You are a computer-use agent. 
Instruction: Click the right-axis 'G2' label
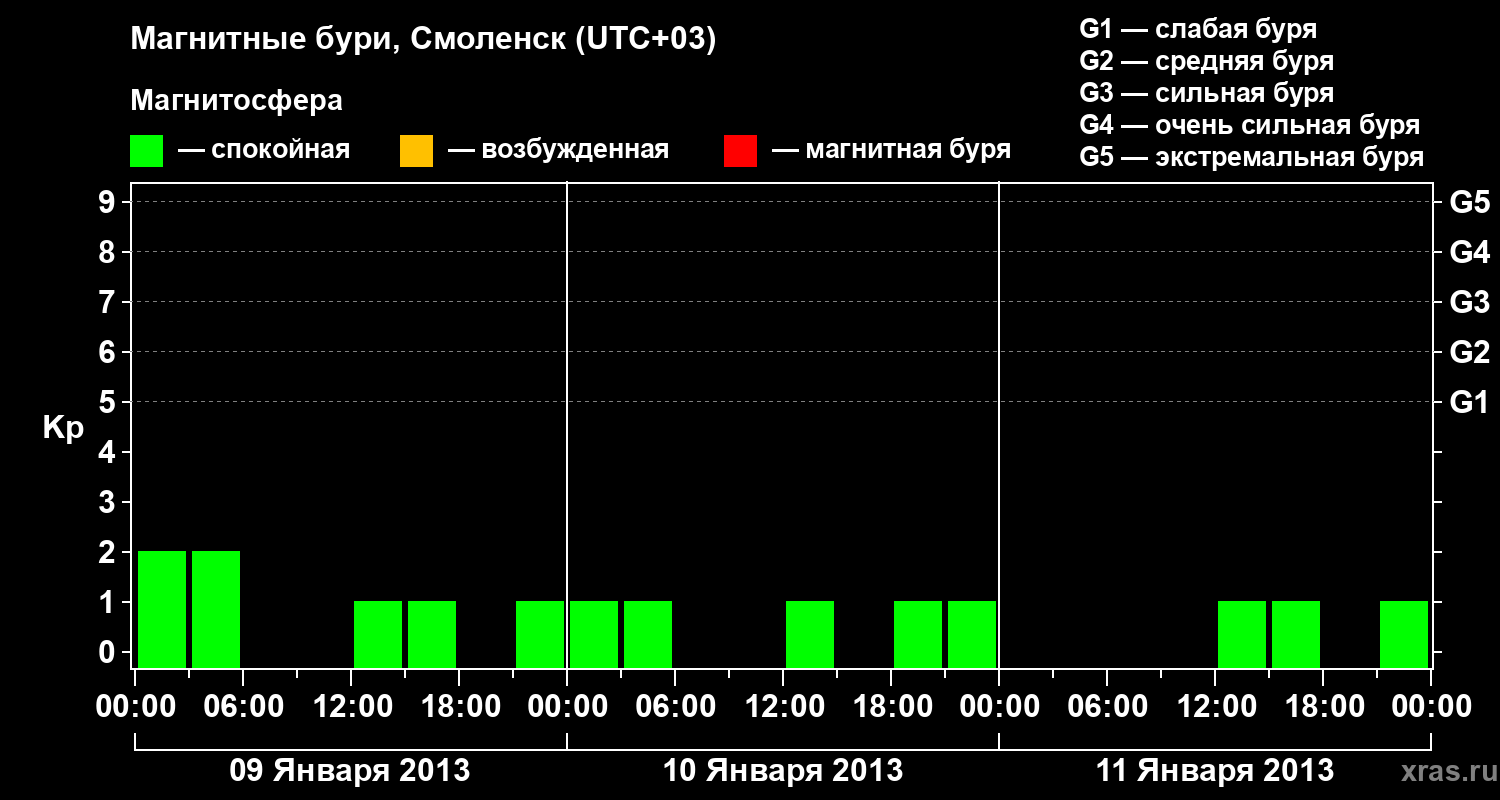point(1470,353)
